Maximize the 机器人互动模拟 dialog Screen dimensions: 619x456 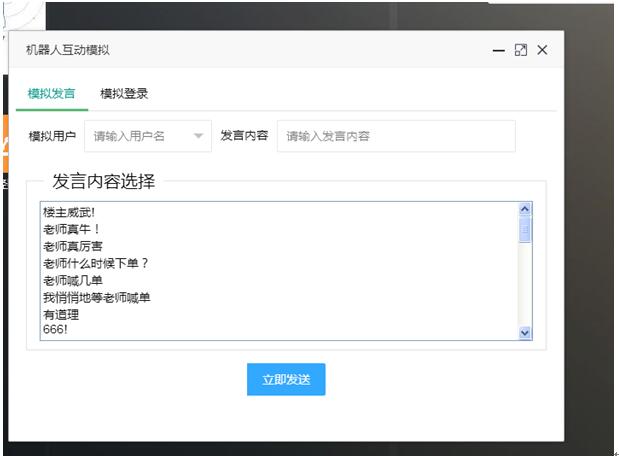click(520, 50)
